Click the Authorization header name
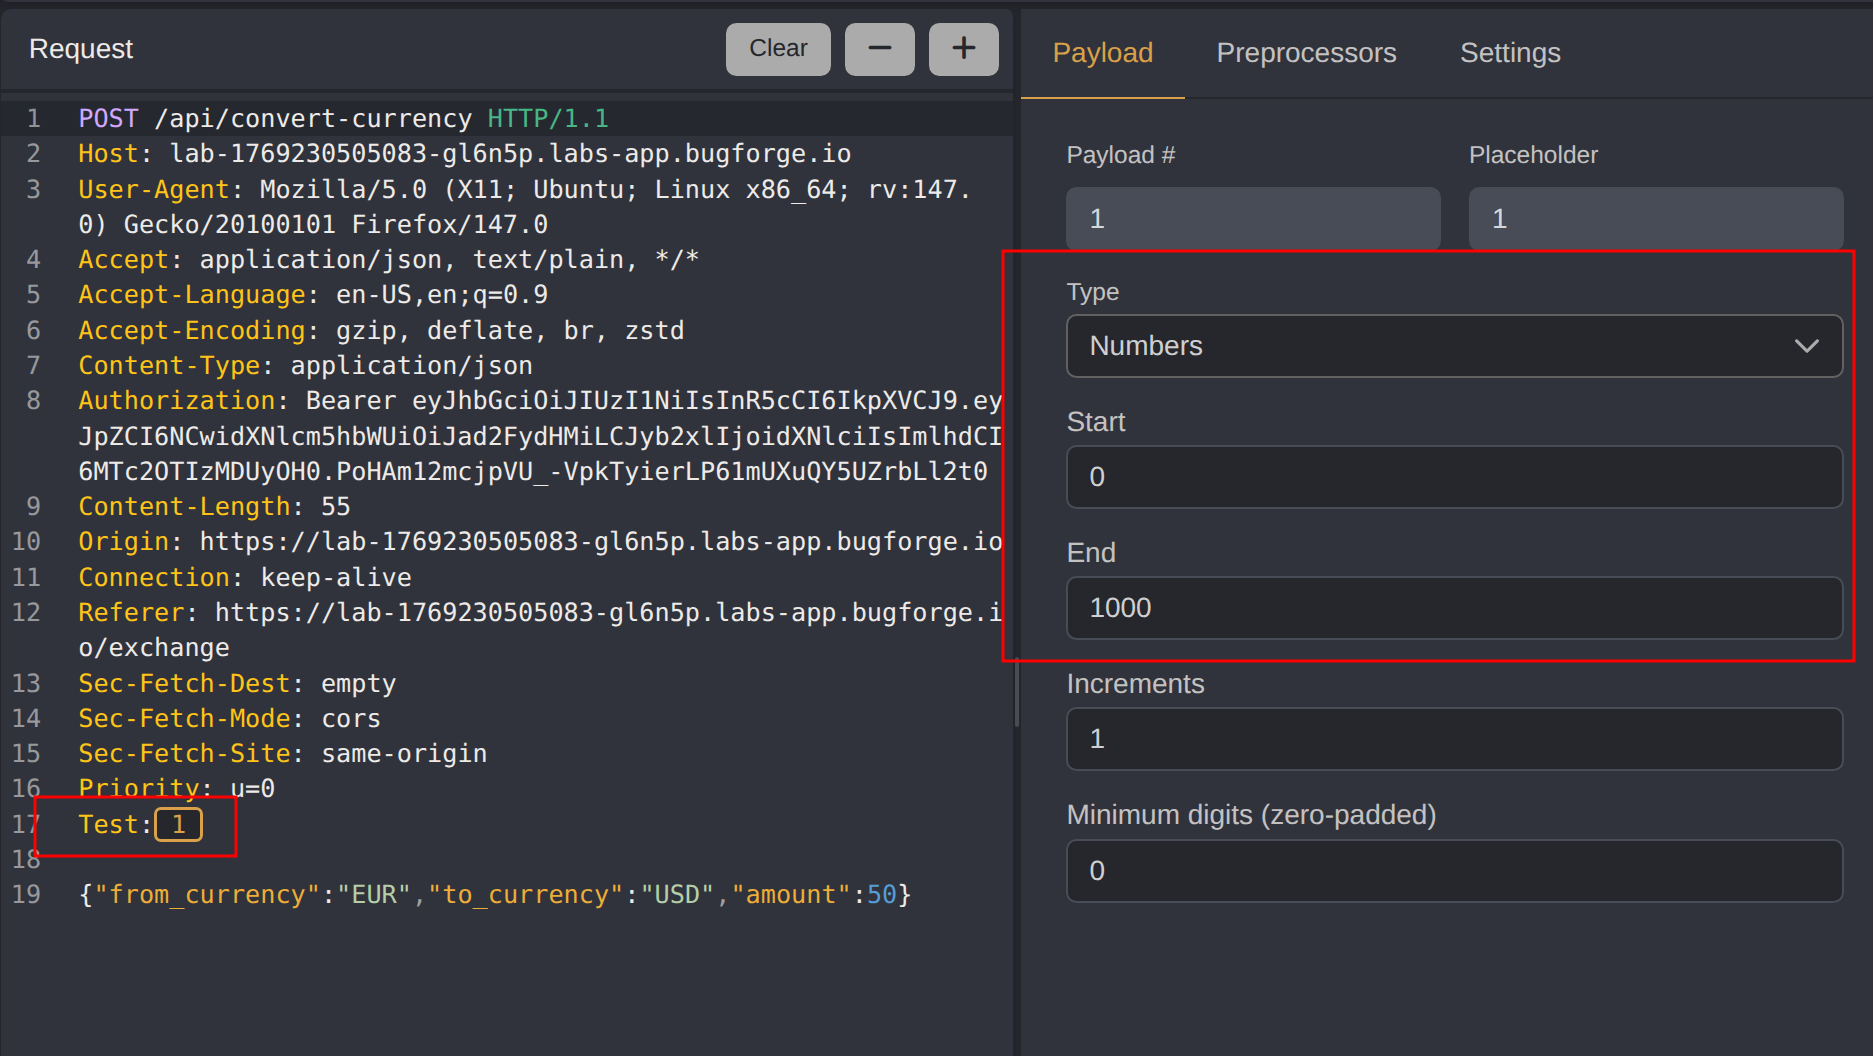This screenshot has height=1056, width=1873. tap(176, 401)
